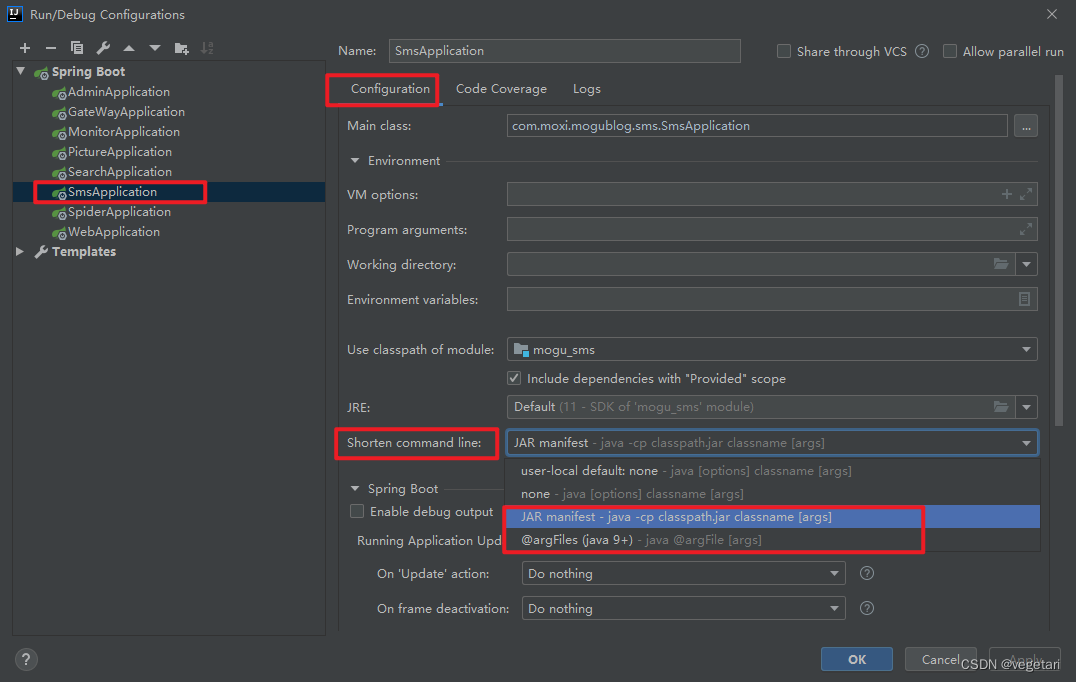Image resolution: width=1076 pixels, height=682 pixels.
Task: Add a new run configuration
Action: click(24, 47)
